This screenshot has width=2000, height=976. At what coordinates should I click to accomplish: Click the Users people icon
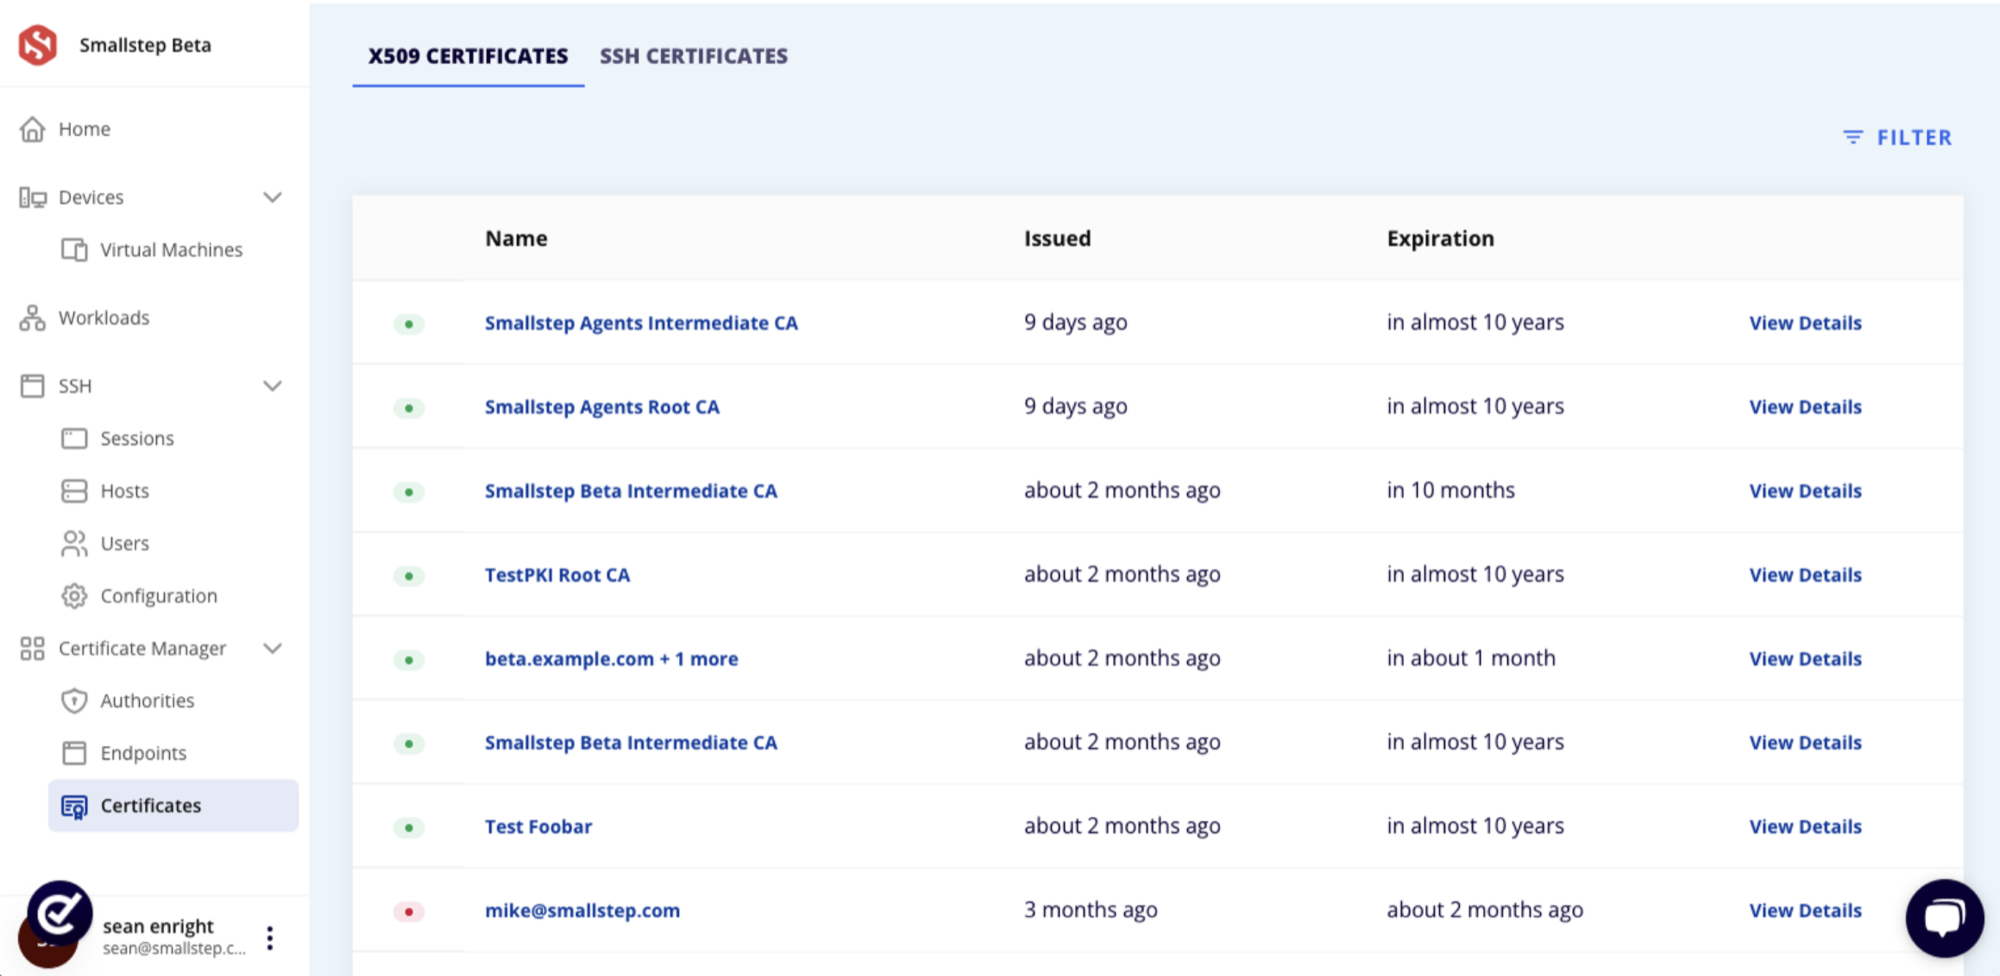click(74, 543)
